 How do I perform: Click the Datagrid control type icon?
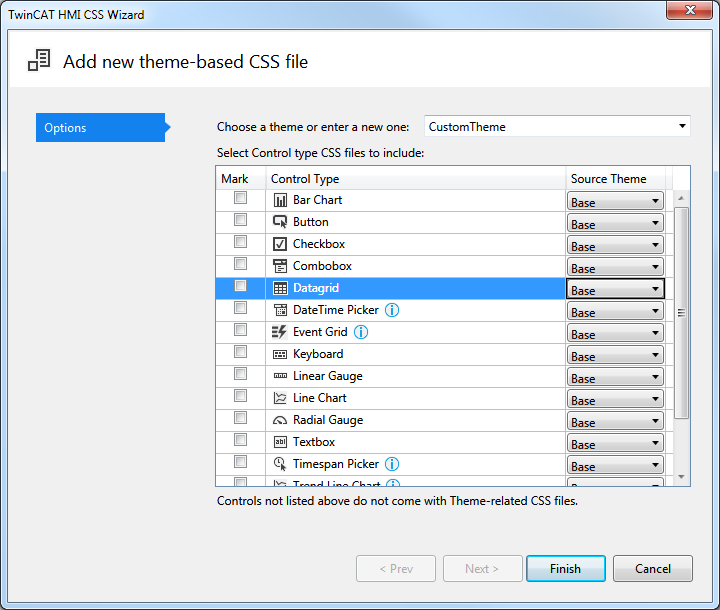click(280, 288)
